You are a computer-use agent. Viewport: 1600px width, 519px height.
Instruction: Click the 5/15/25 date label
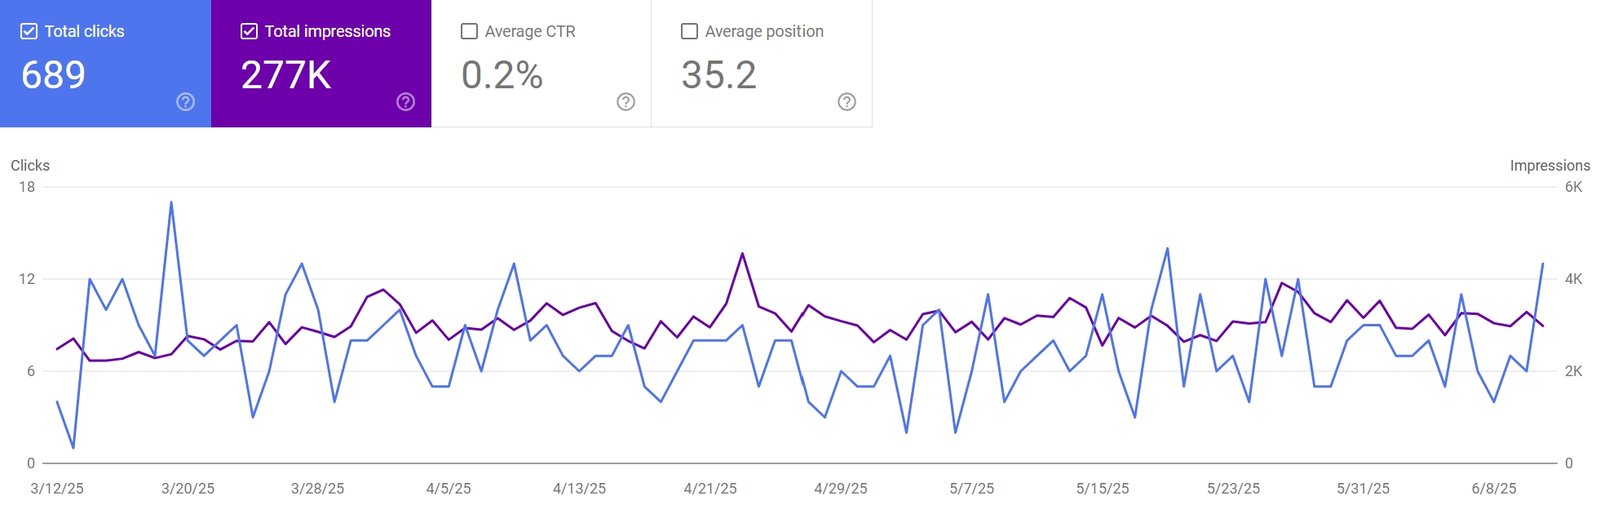click(1102, 488)
